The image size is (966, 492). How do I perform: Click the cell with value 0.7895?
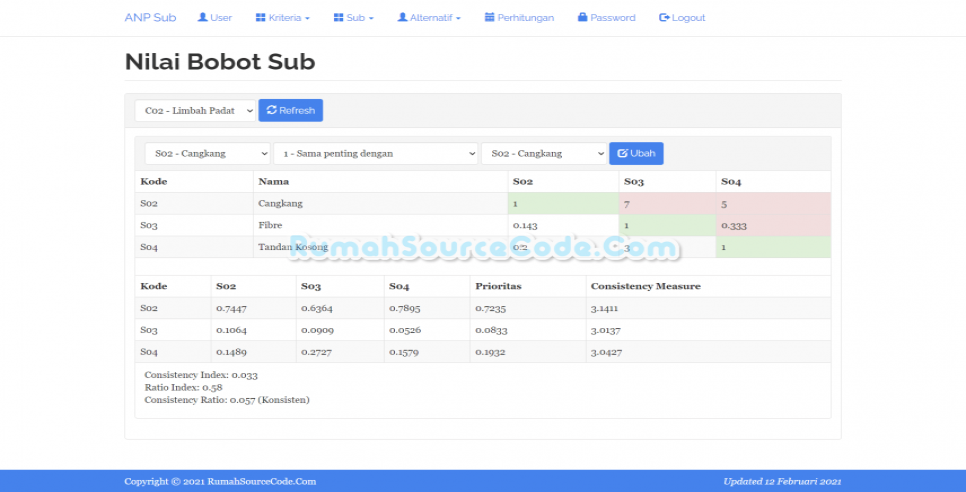(427, 308)
